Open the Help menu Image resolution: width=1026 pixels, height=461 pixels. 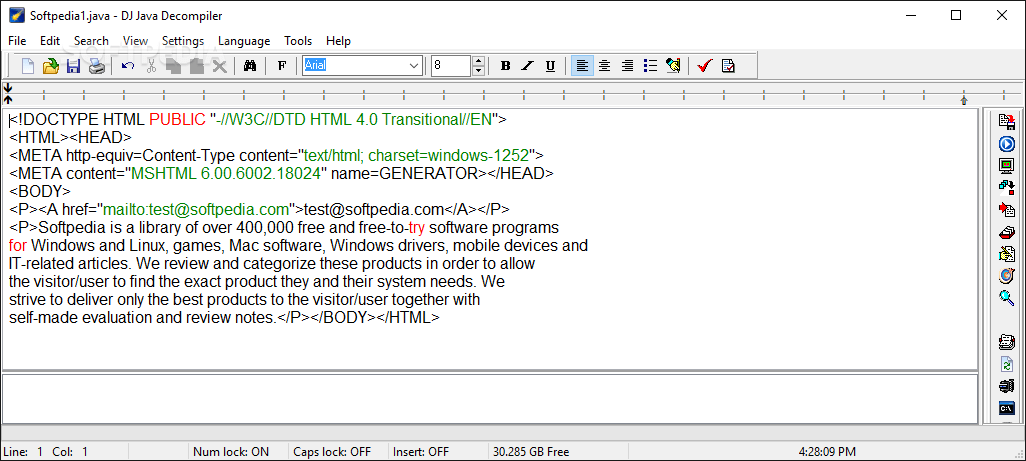[338, 41]
